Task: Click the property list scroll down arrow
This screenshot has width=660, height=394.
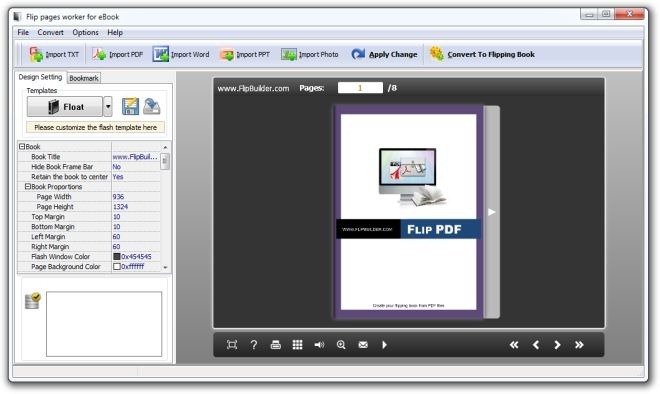Action: pyautogui.click(x=165, y=267)
